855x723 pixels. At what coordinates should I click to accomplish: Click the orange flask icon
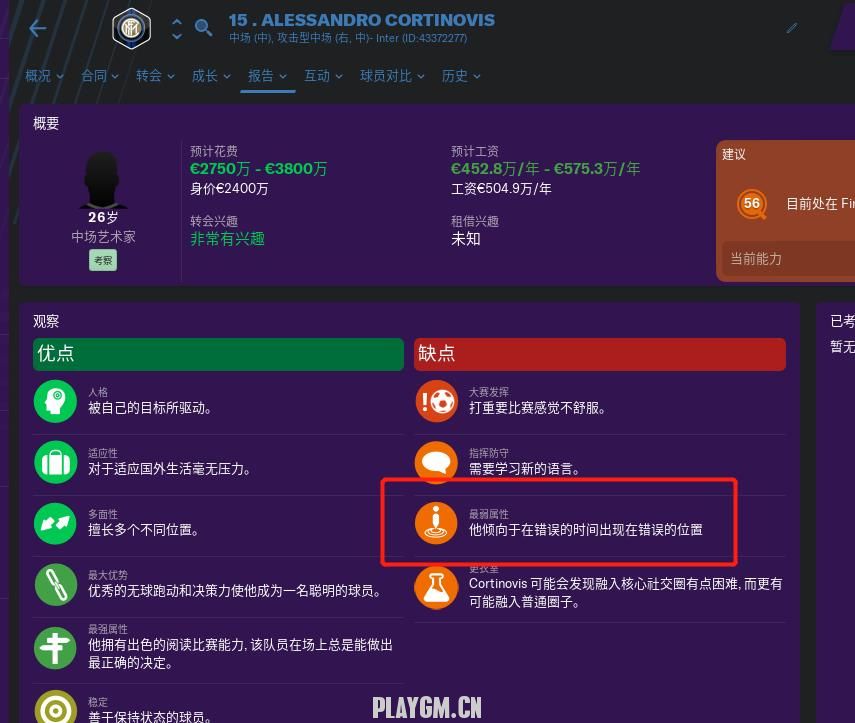click(x=436, y=588)
